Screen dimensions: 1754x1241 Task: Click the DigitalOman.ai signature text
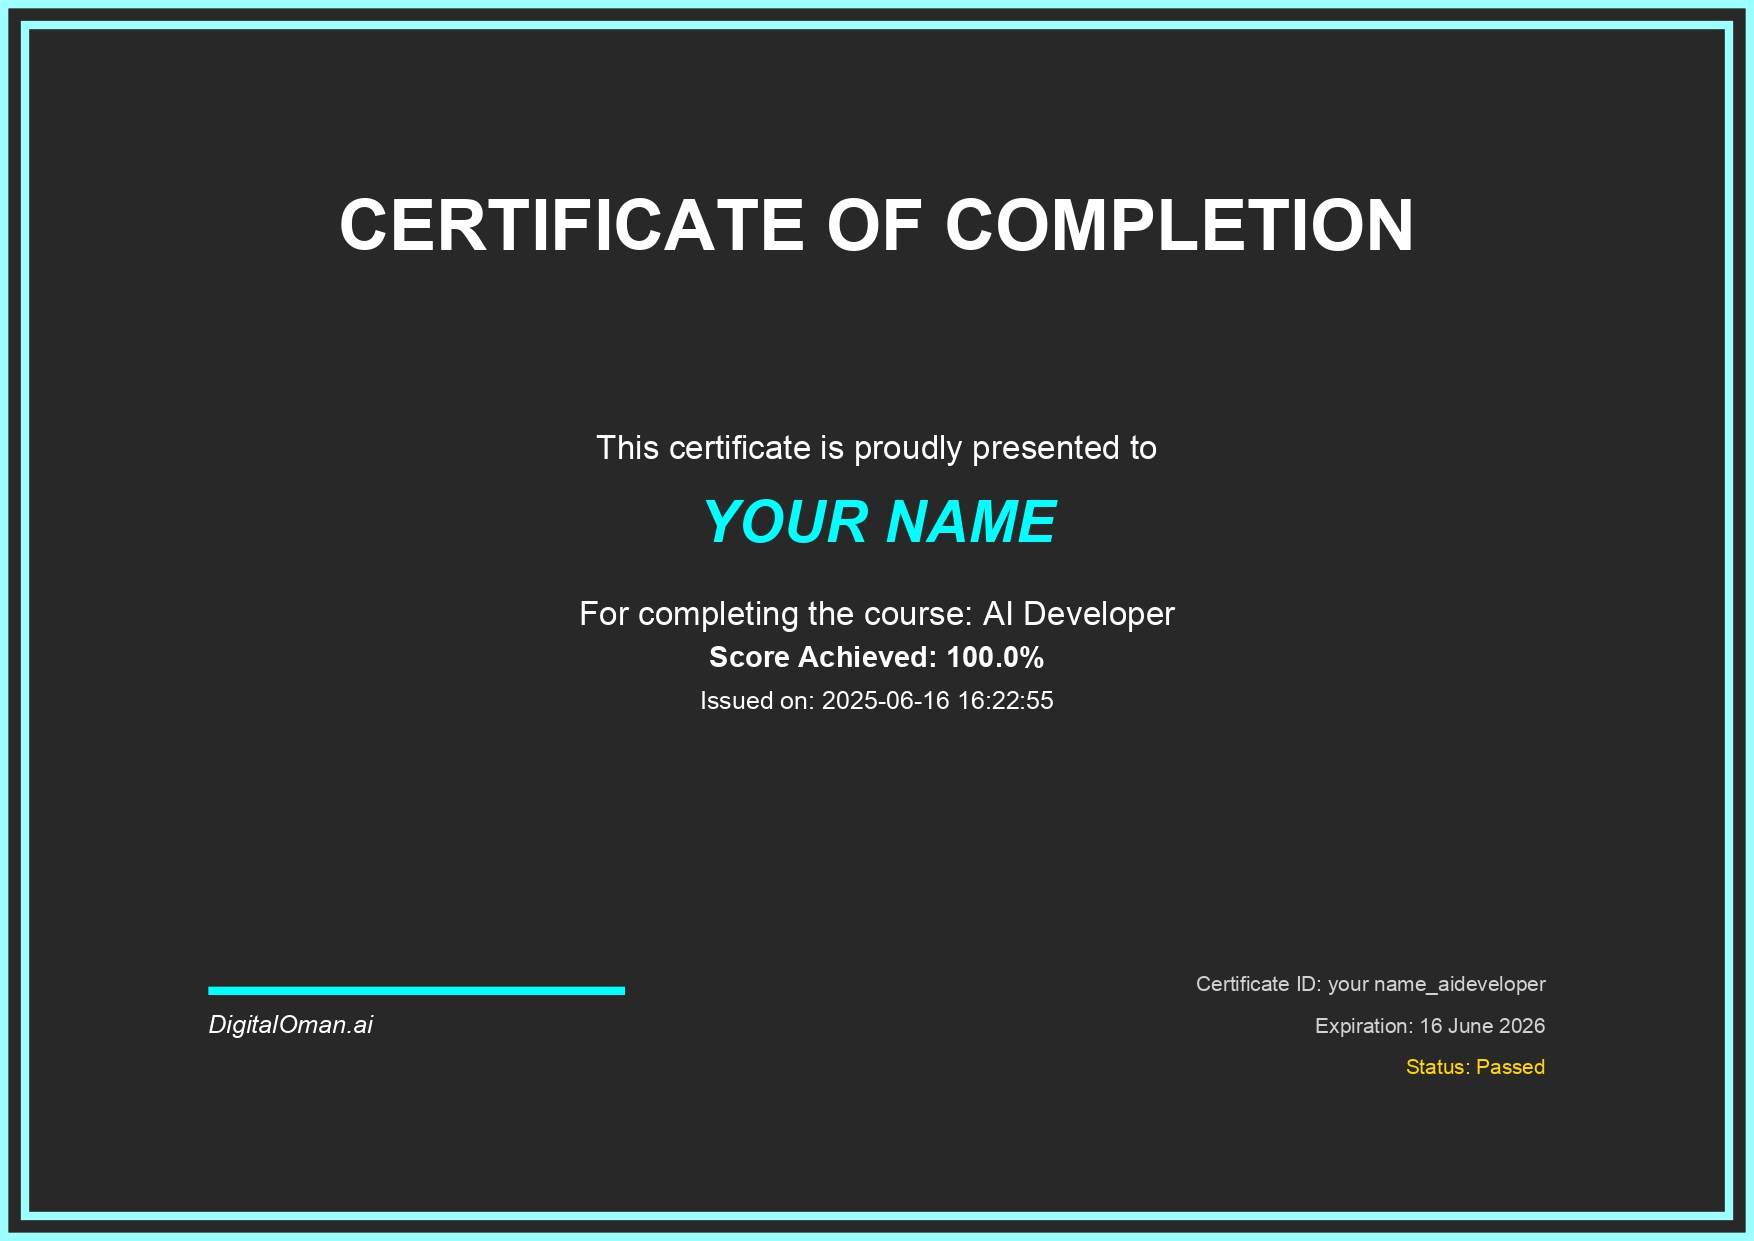[x=291, y=1025]
